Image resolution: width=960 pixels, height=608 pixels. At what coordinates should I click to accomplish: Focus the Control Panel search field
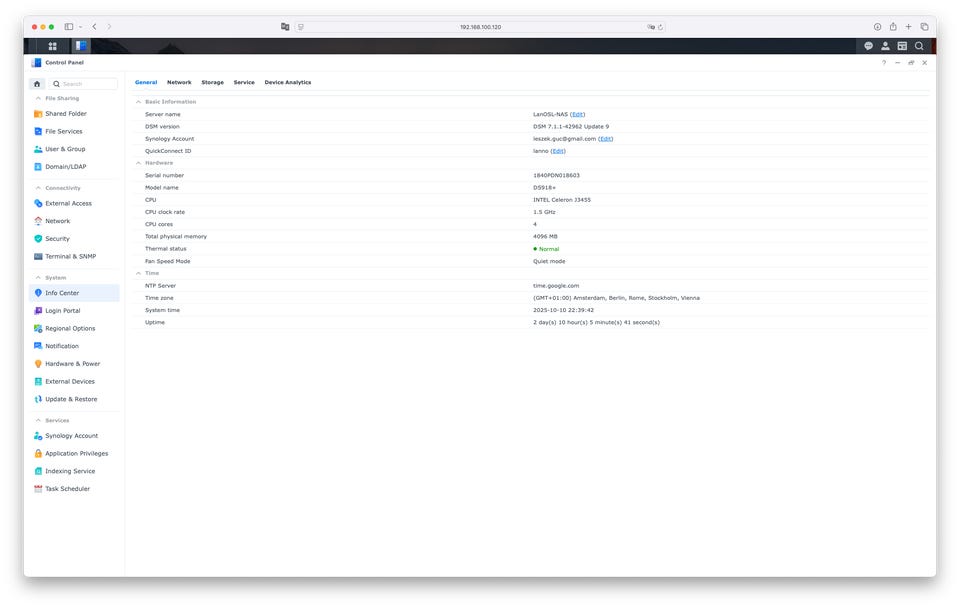[x=83, y=84]
